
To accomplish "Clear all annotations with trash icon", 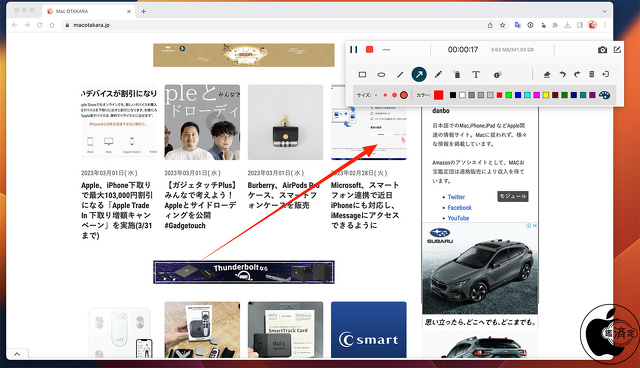I will tap(591, 74).
